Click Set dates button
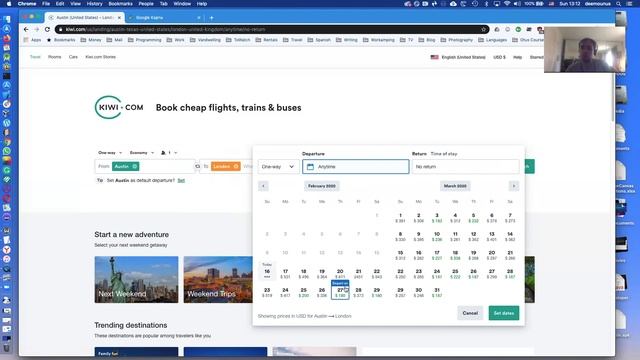 (x=504, y=313)
